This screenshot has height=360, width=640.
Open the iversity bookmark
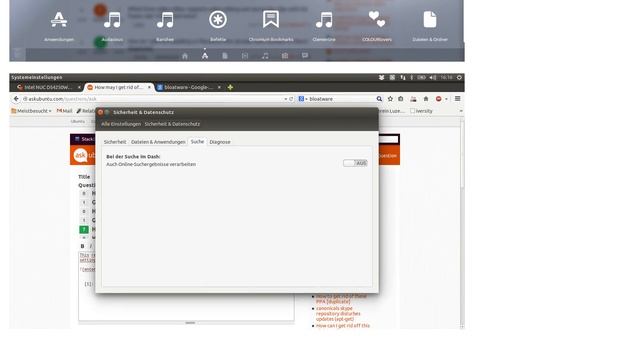tap(421, 111)
